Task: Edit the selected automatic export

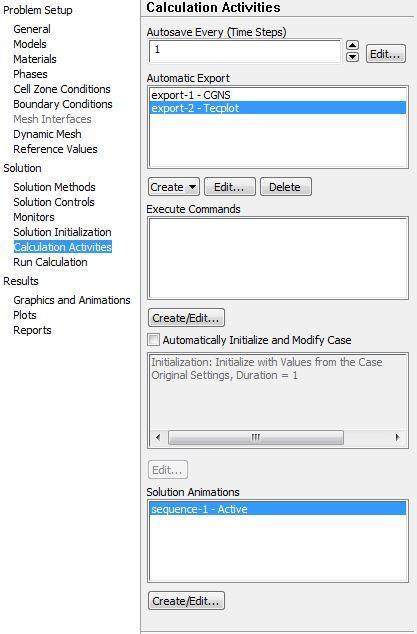Action: coord(230,187)
